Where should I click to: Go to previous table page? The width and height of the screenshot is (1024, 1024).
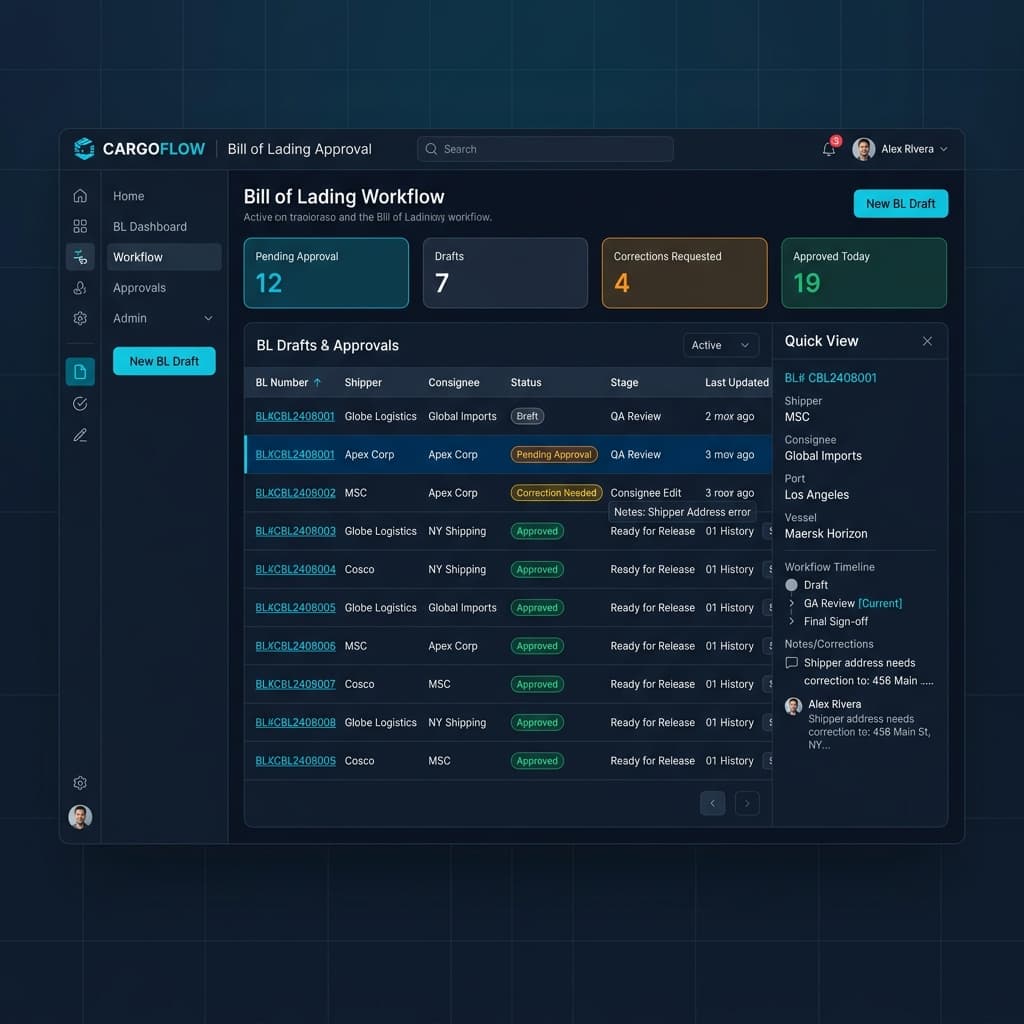coord(712,803)
